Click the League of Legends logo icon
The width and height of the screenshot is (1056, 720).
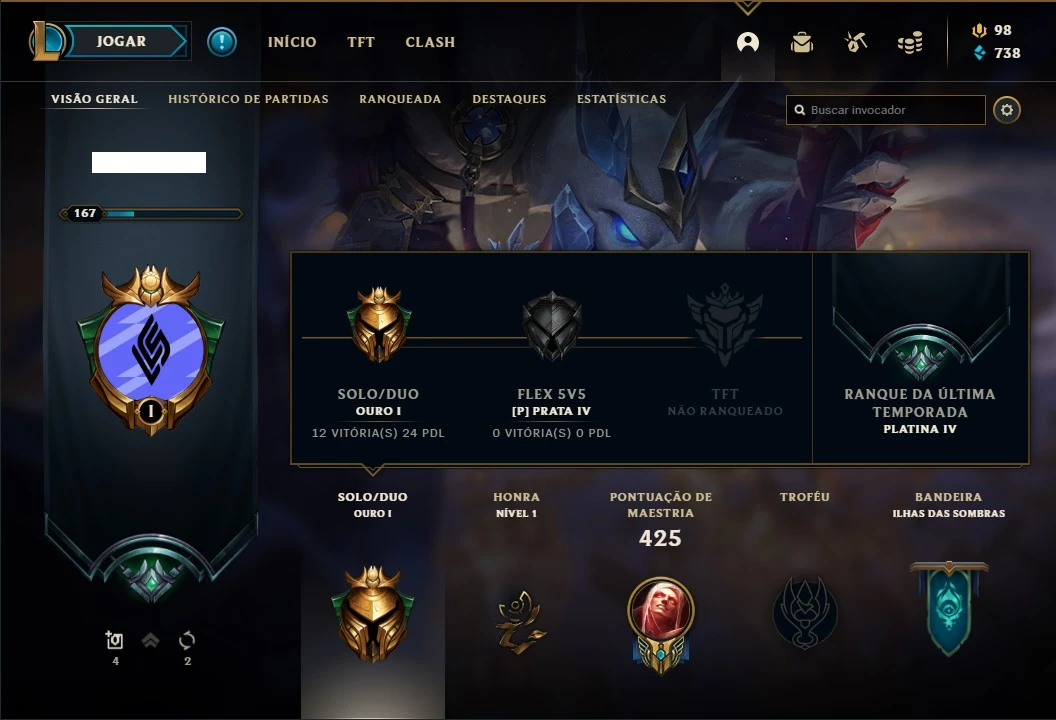(x=46, y=41)
